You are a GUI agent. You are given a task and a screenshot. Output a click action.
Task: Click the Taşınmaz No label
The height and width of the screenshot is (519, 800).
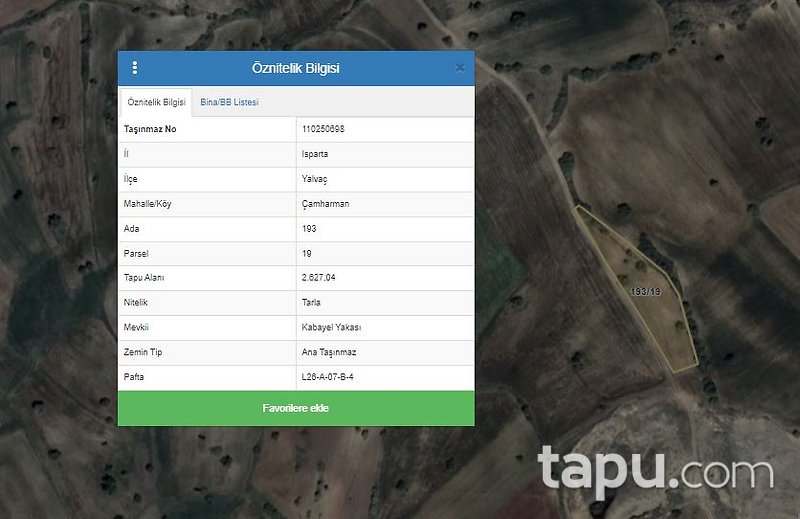[150, 129]
